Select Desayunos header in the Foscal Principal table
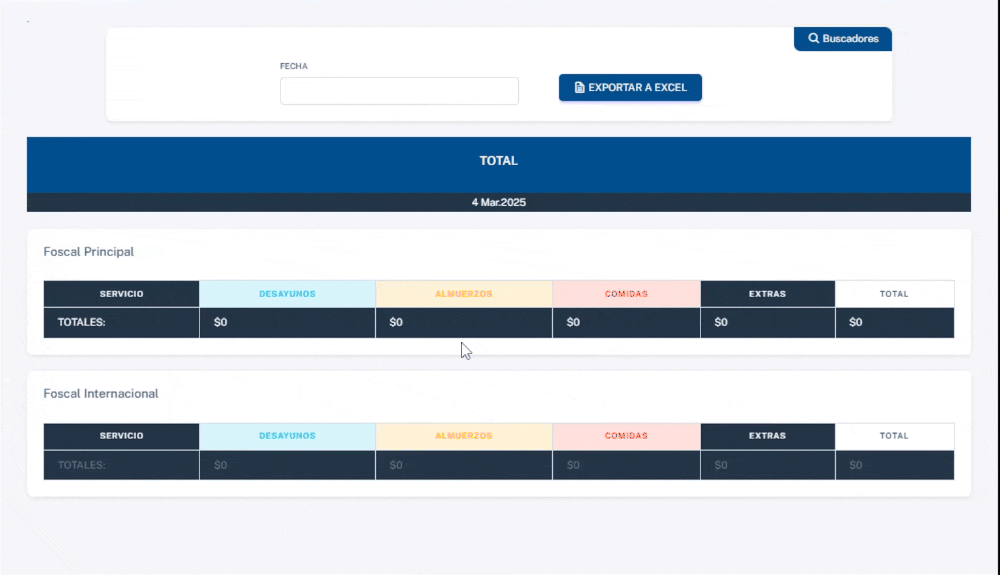The height and width of the screenshot is (575, 1000). click(287, 294)
